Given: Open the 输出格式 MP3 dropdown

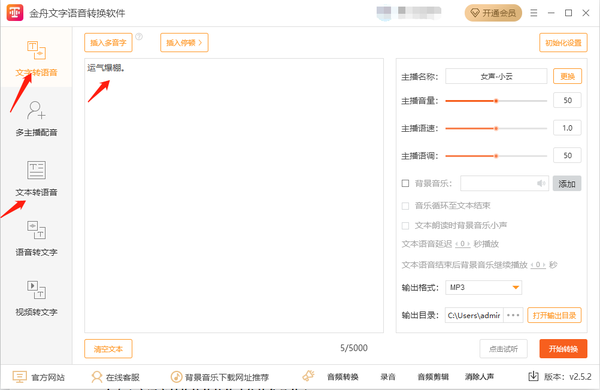Looking at the screenshot, I should [484, 287].
